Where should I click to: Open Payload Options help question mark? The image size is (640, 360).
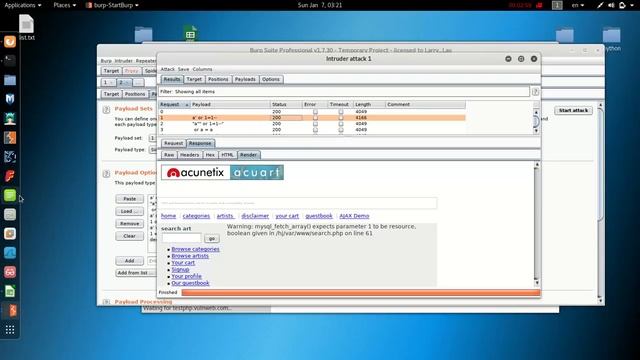click(106, 173)
